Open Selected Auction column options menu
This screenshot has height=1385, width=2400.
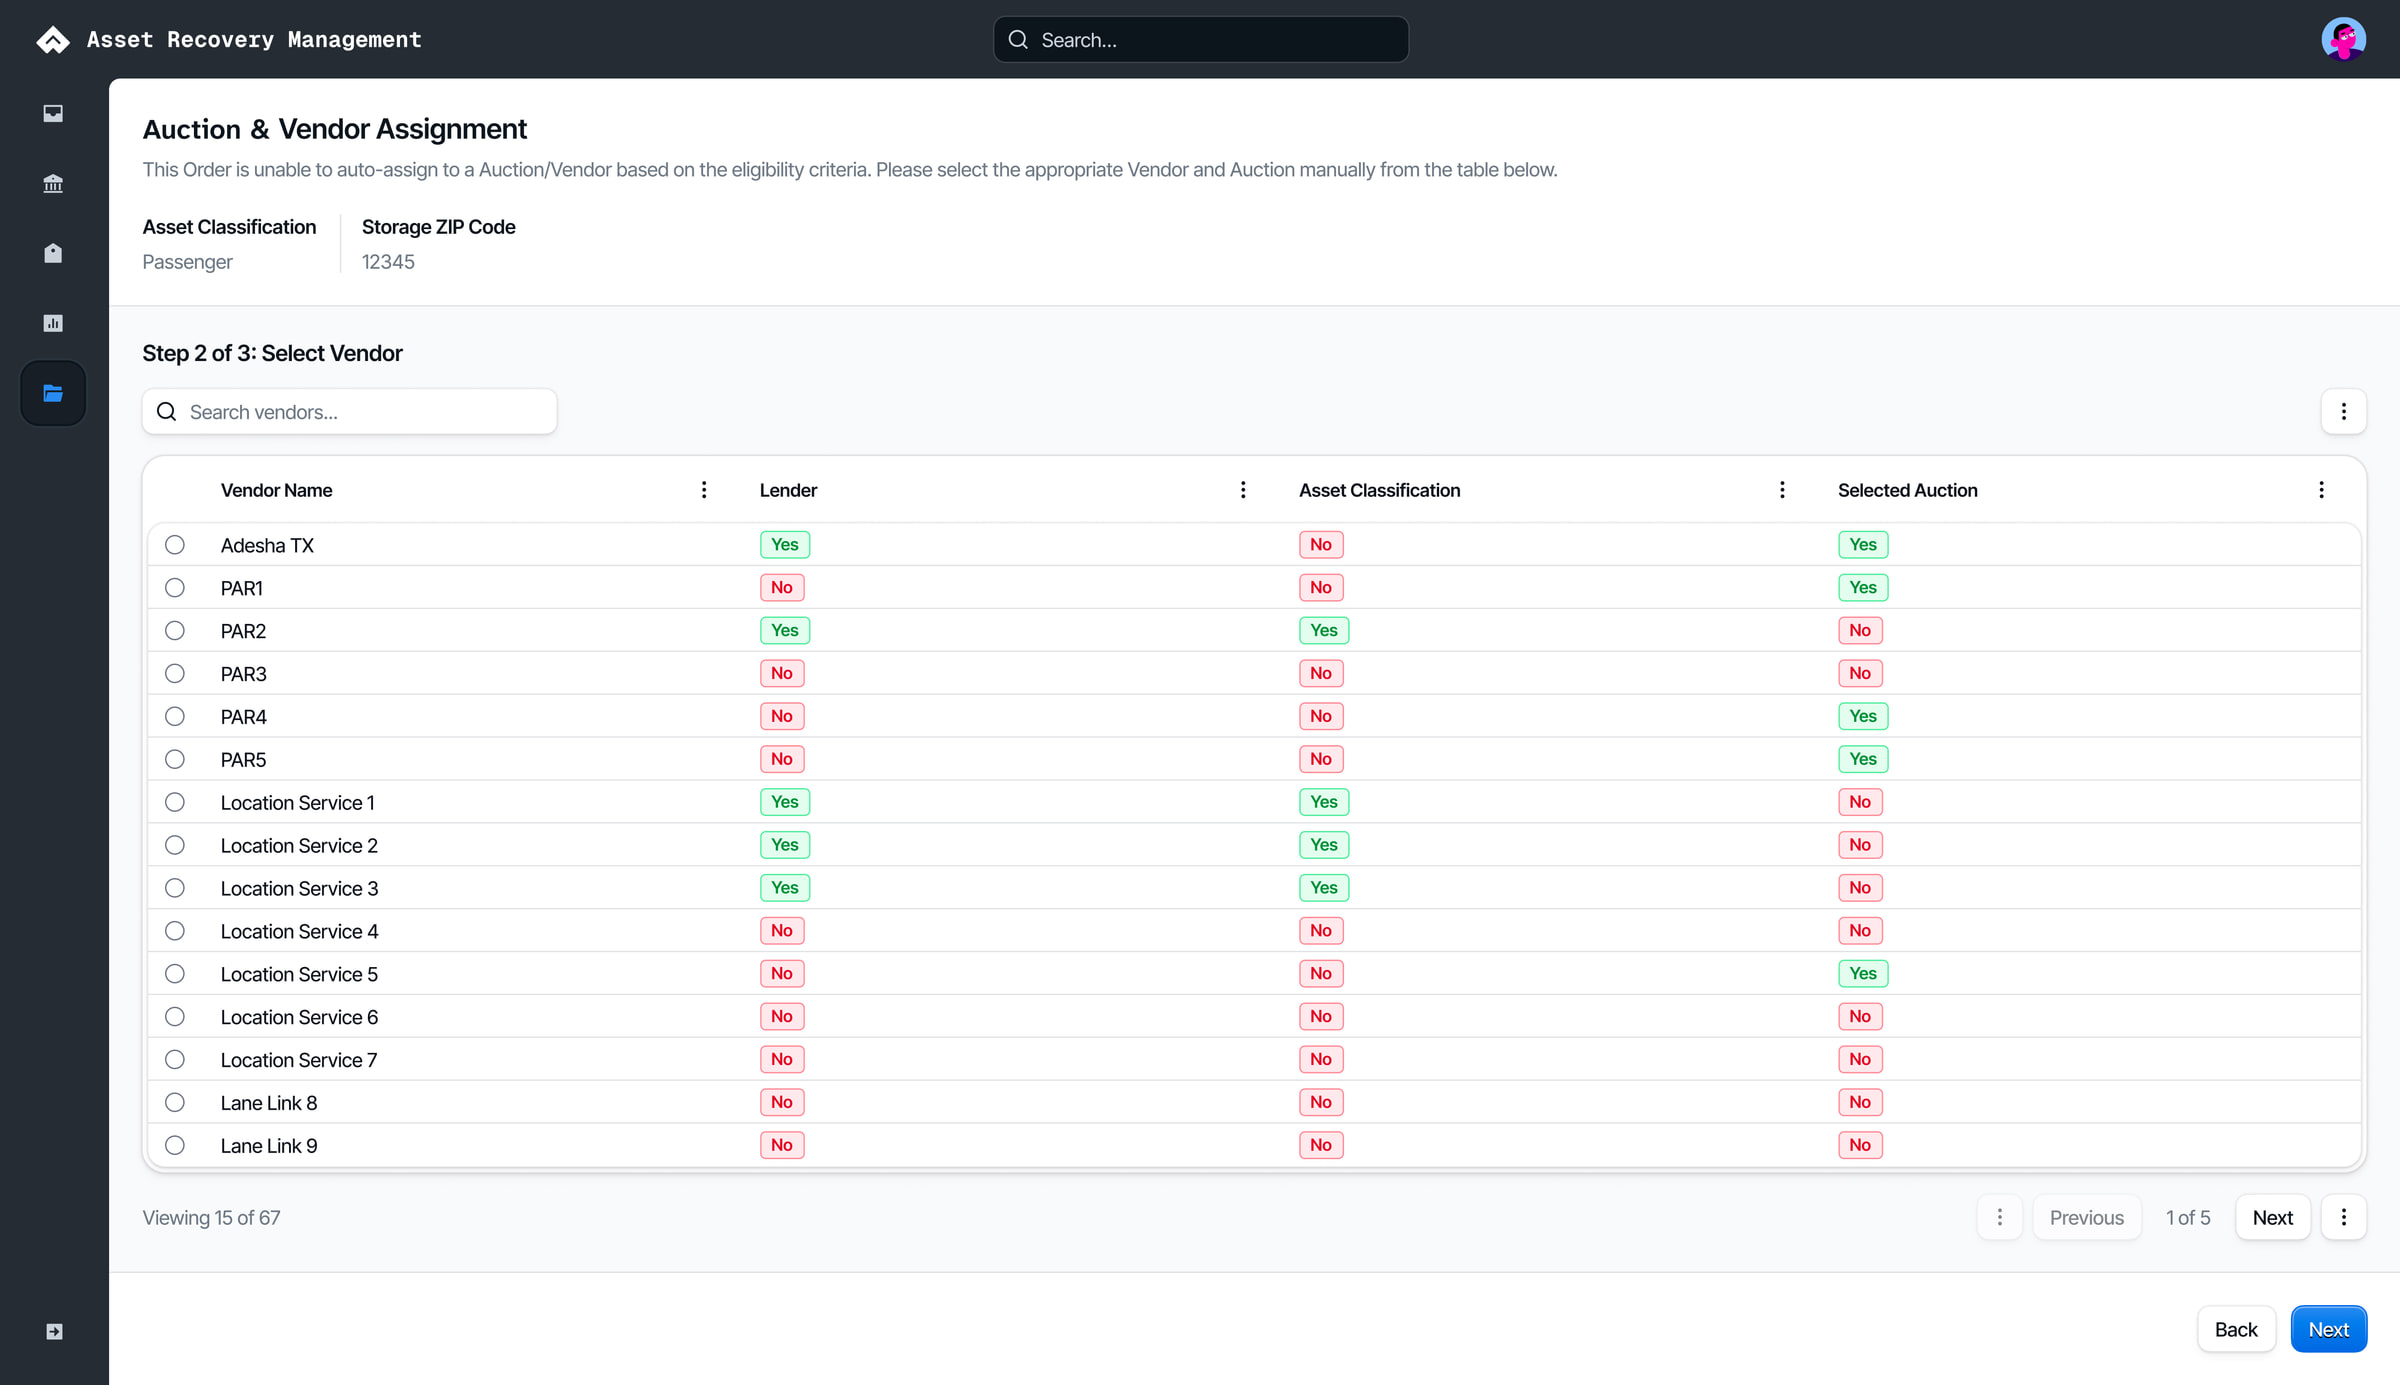click(2321, 490)
